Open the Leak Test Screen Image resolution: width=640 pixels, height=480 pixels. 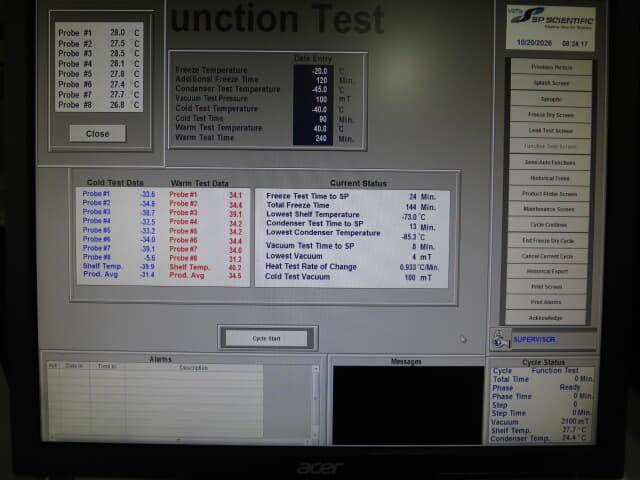pos(551,130)
